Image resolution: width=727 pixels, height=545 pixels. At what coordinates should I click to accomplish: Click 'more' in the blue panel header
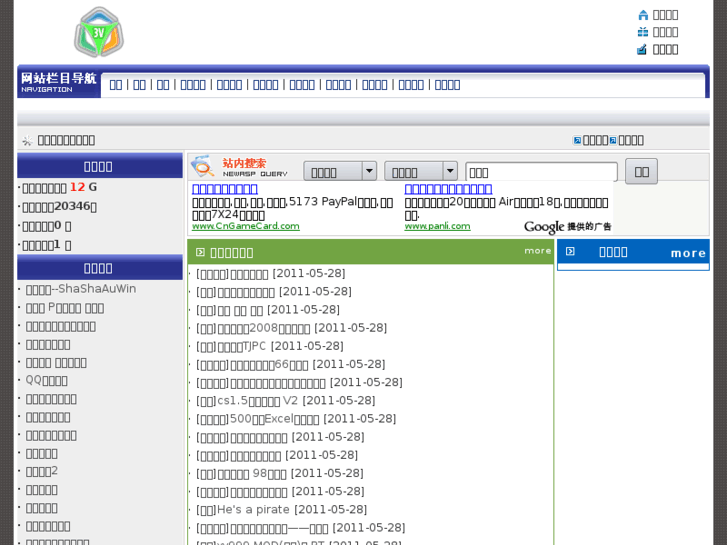point(688,253)
